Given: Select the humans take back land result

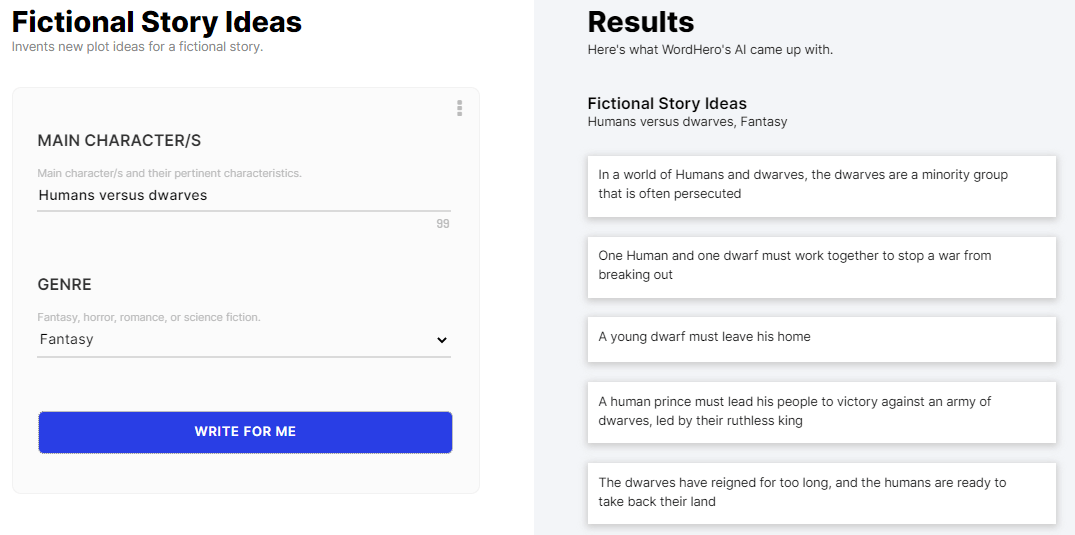Looking at the screenshot, I should [821, 492].
